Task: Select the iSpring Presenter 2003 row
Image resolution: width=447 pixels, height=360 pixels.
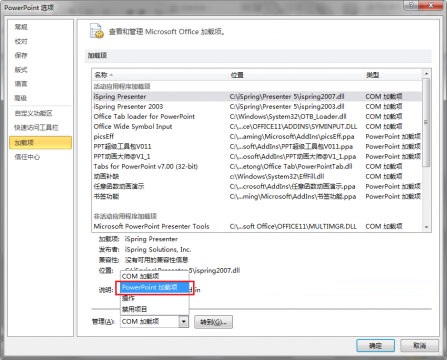Action: pyautogui.click(x=257, y=107)
